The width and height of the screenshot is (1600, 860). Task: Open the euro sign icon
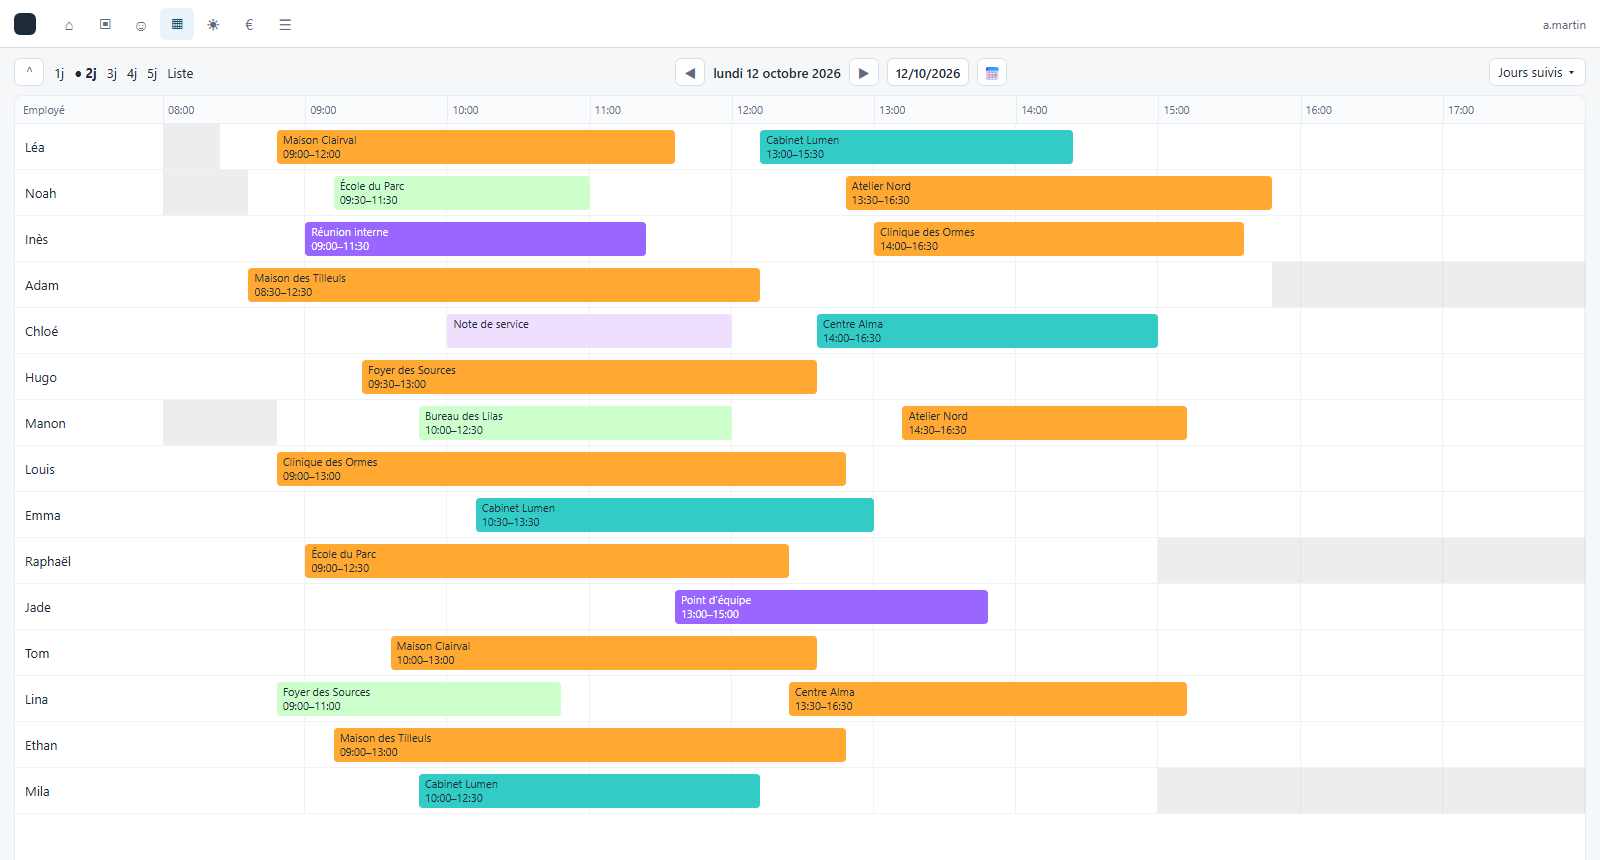tap(249, 25)
